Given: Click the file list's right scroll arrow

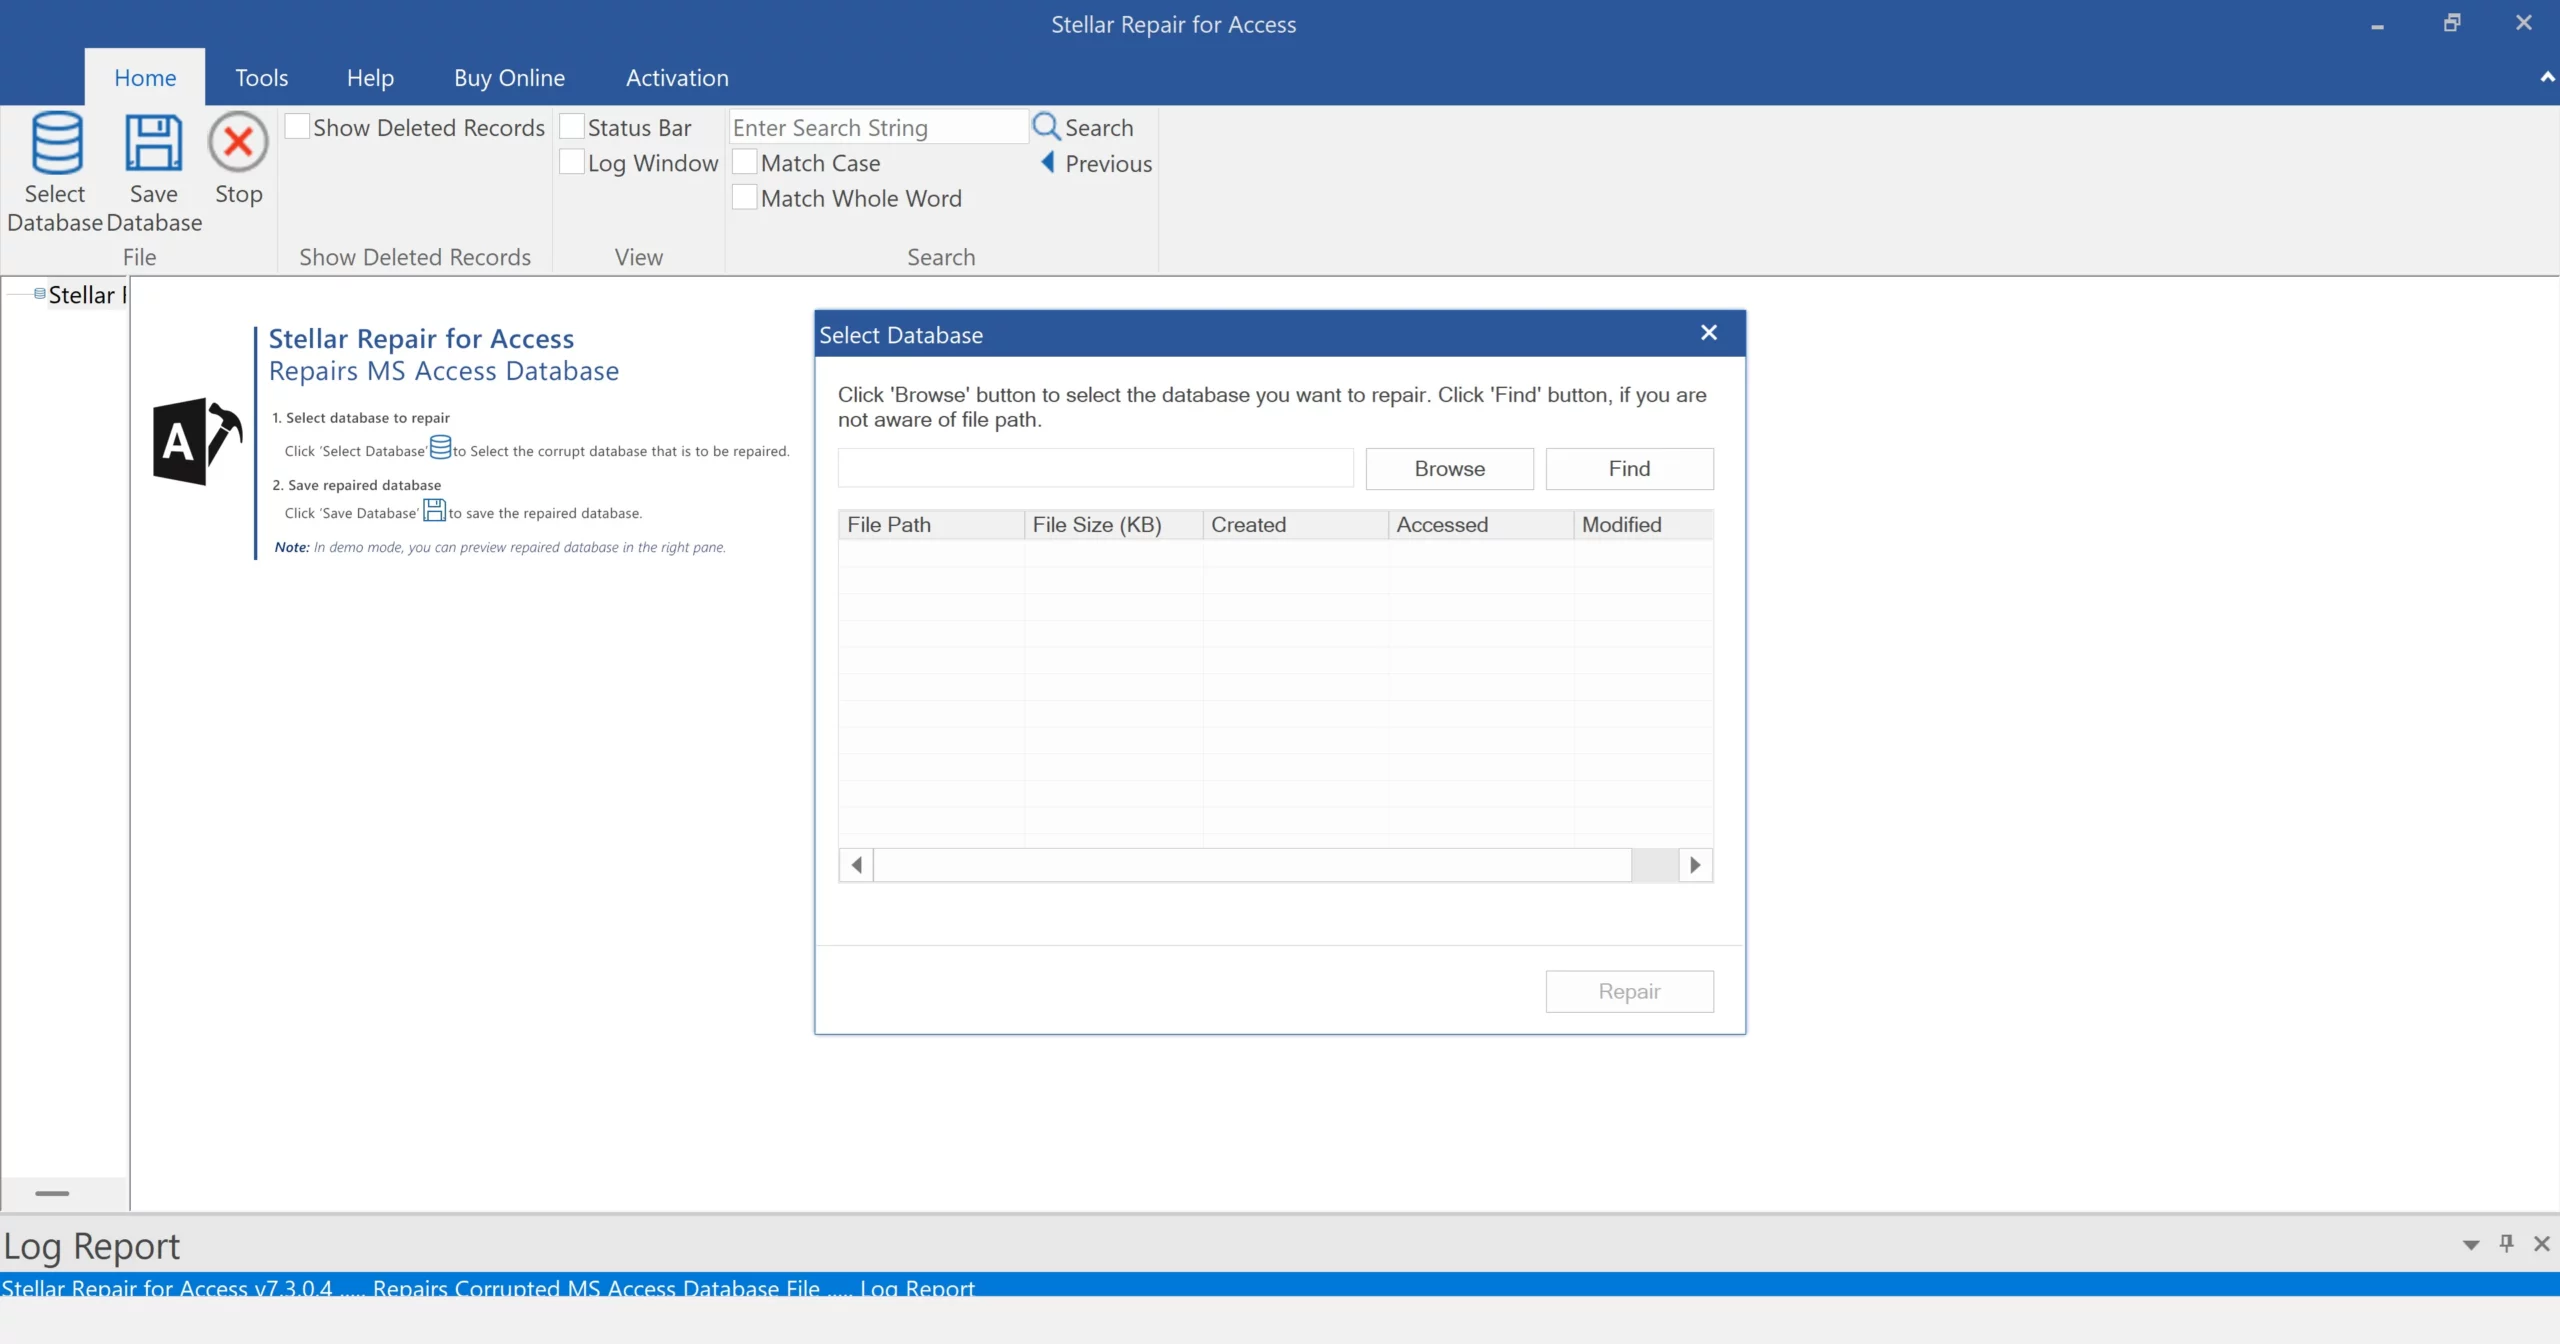Looking at the screenshot, I should (x=1695, y=865).
